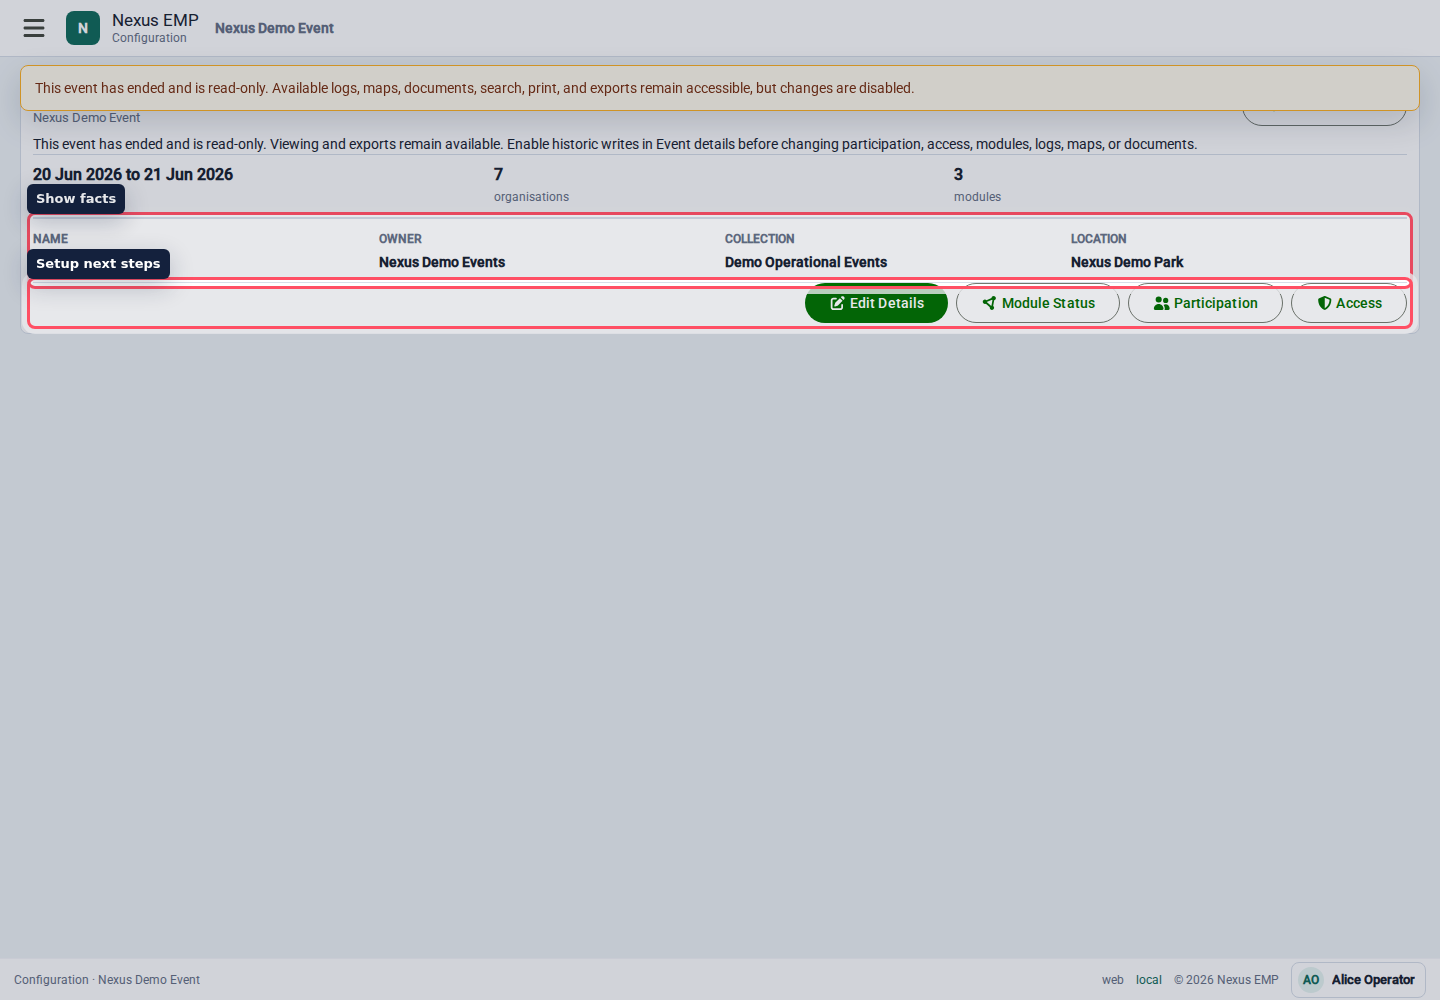1440x1000 pixels.
Task: Click the people icon in Participation
Action: pos(1161,303)
